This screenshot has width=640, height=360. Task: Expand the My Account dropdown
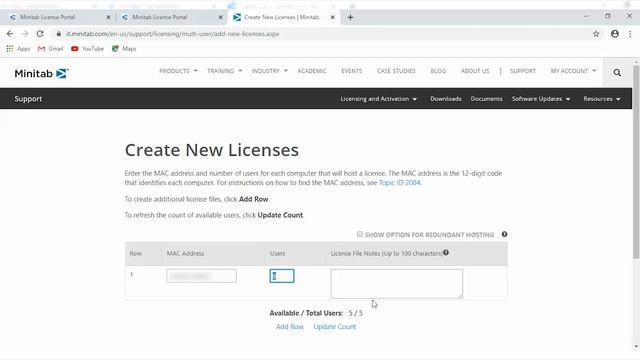[x=573, y=71]
